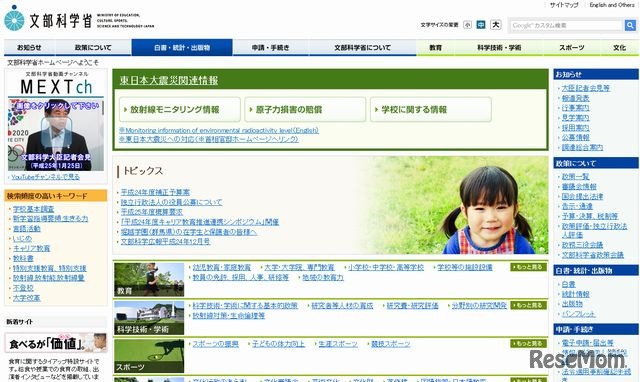Open the 政策について navigation tab
Viewport: 640px width, 382px height.
pyautogui.click(x=93, y=47)
